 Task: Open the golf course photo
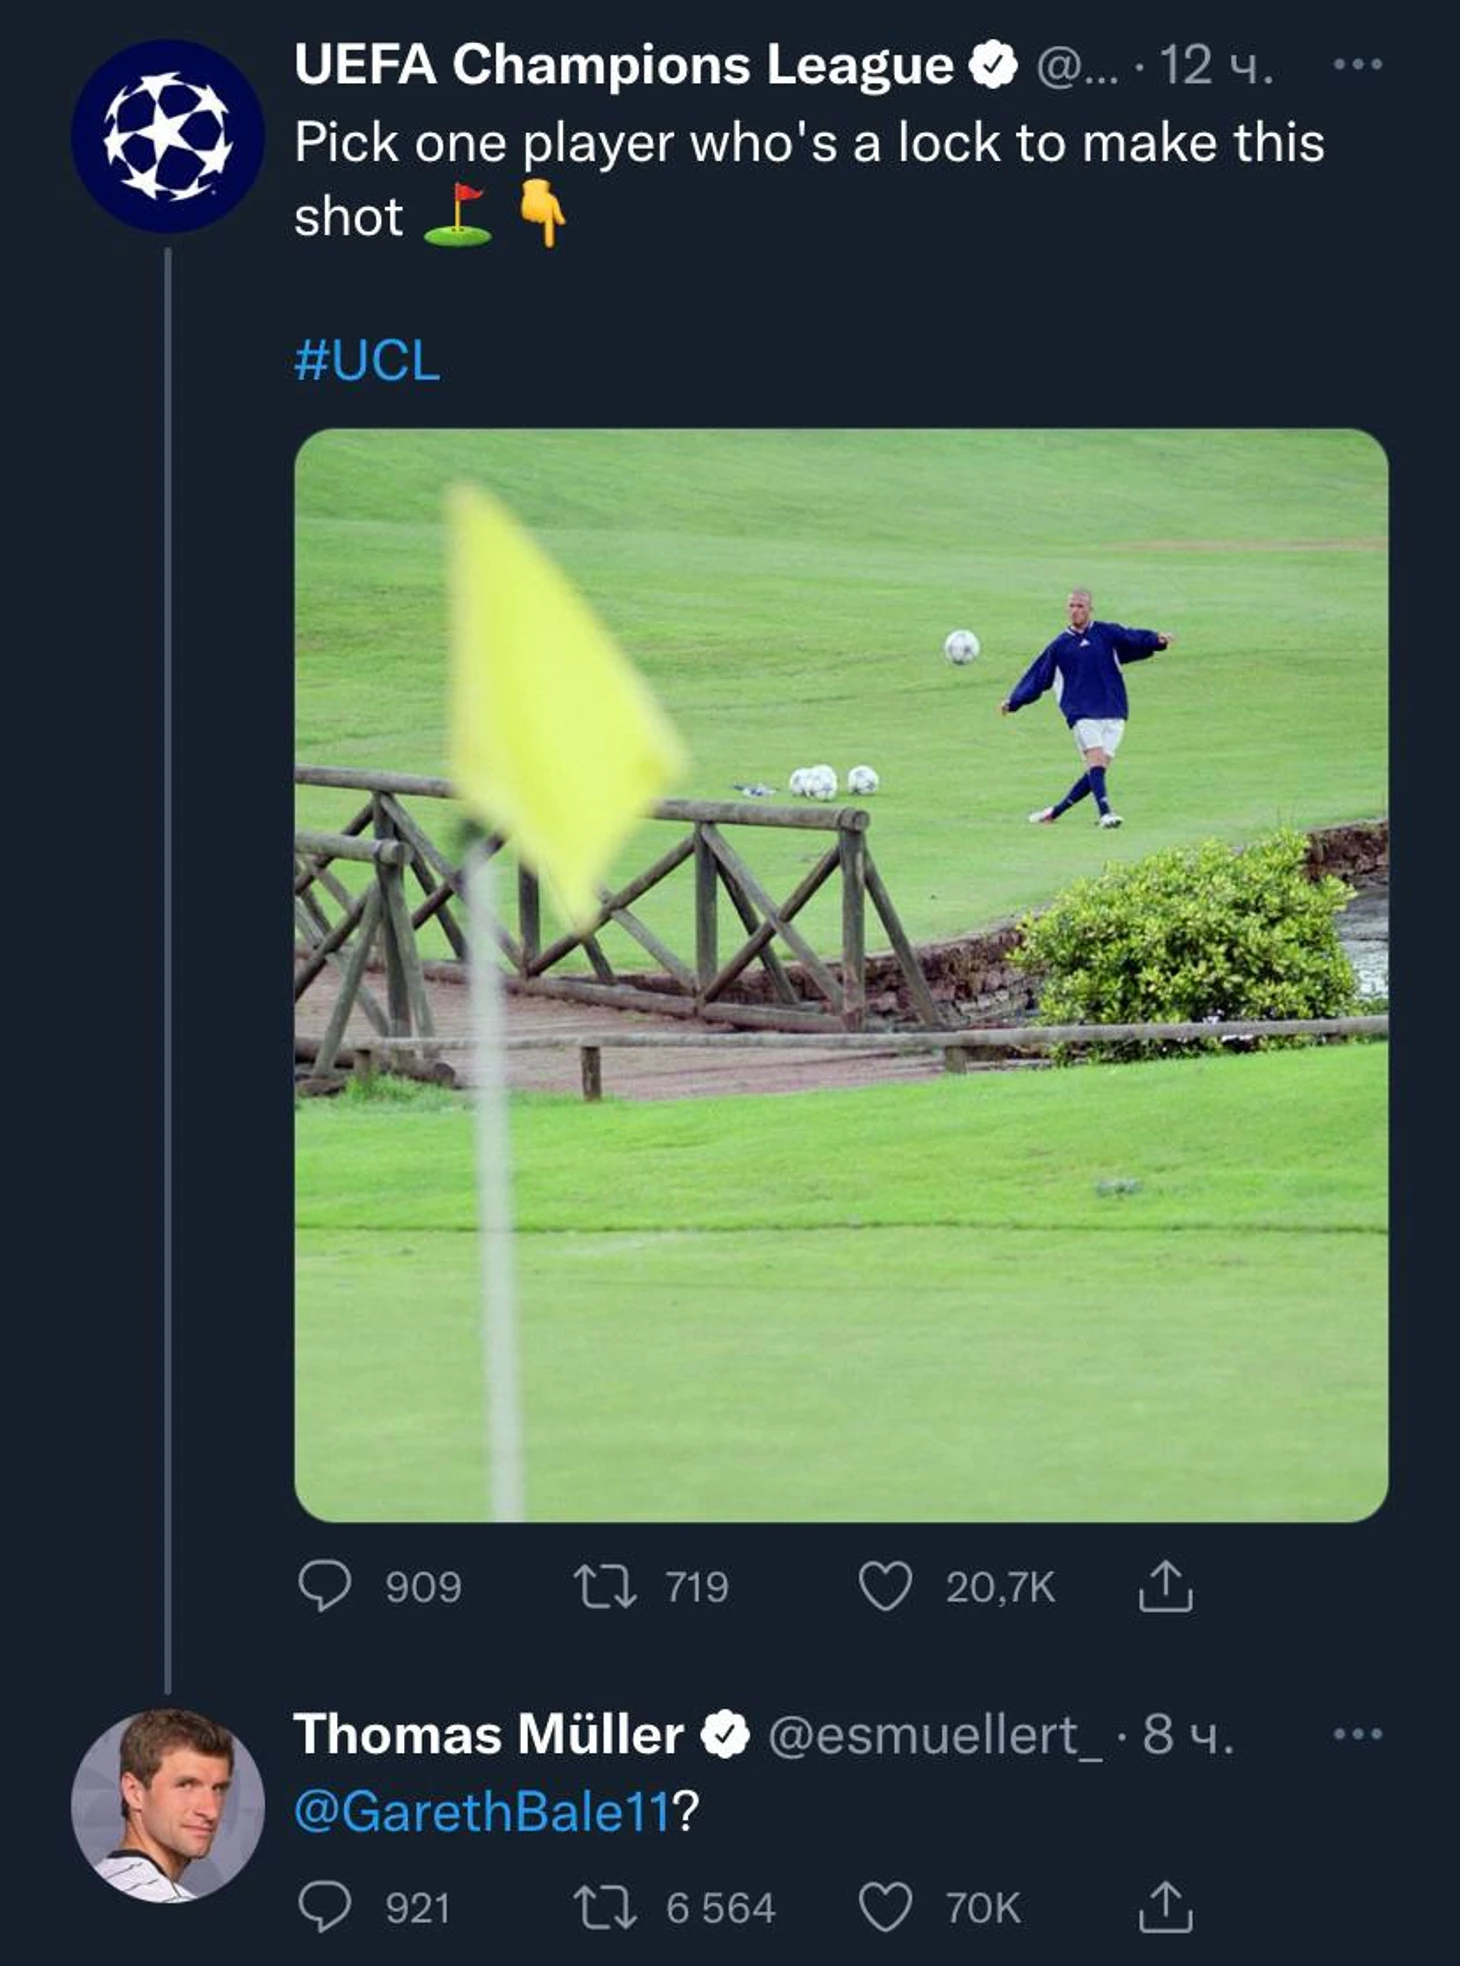point(841,975)
